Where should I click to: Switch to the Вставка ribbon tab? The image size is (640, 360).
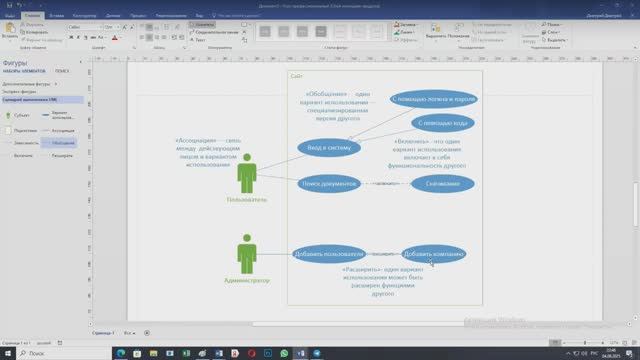pyautogui.click(x=57, y=16)
